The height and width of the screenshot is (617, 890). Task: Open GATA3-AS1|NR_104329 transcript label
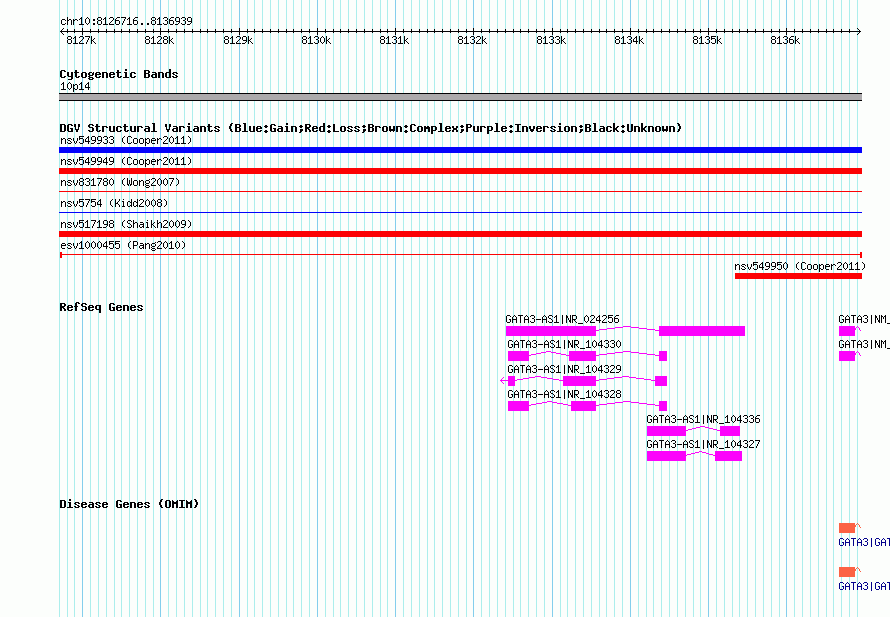click(x=564, y=369)
